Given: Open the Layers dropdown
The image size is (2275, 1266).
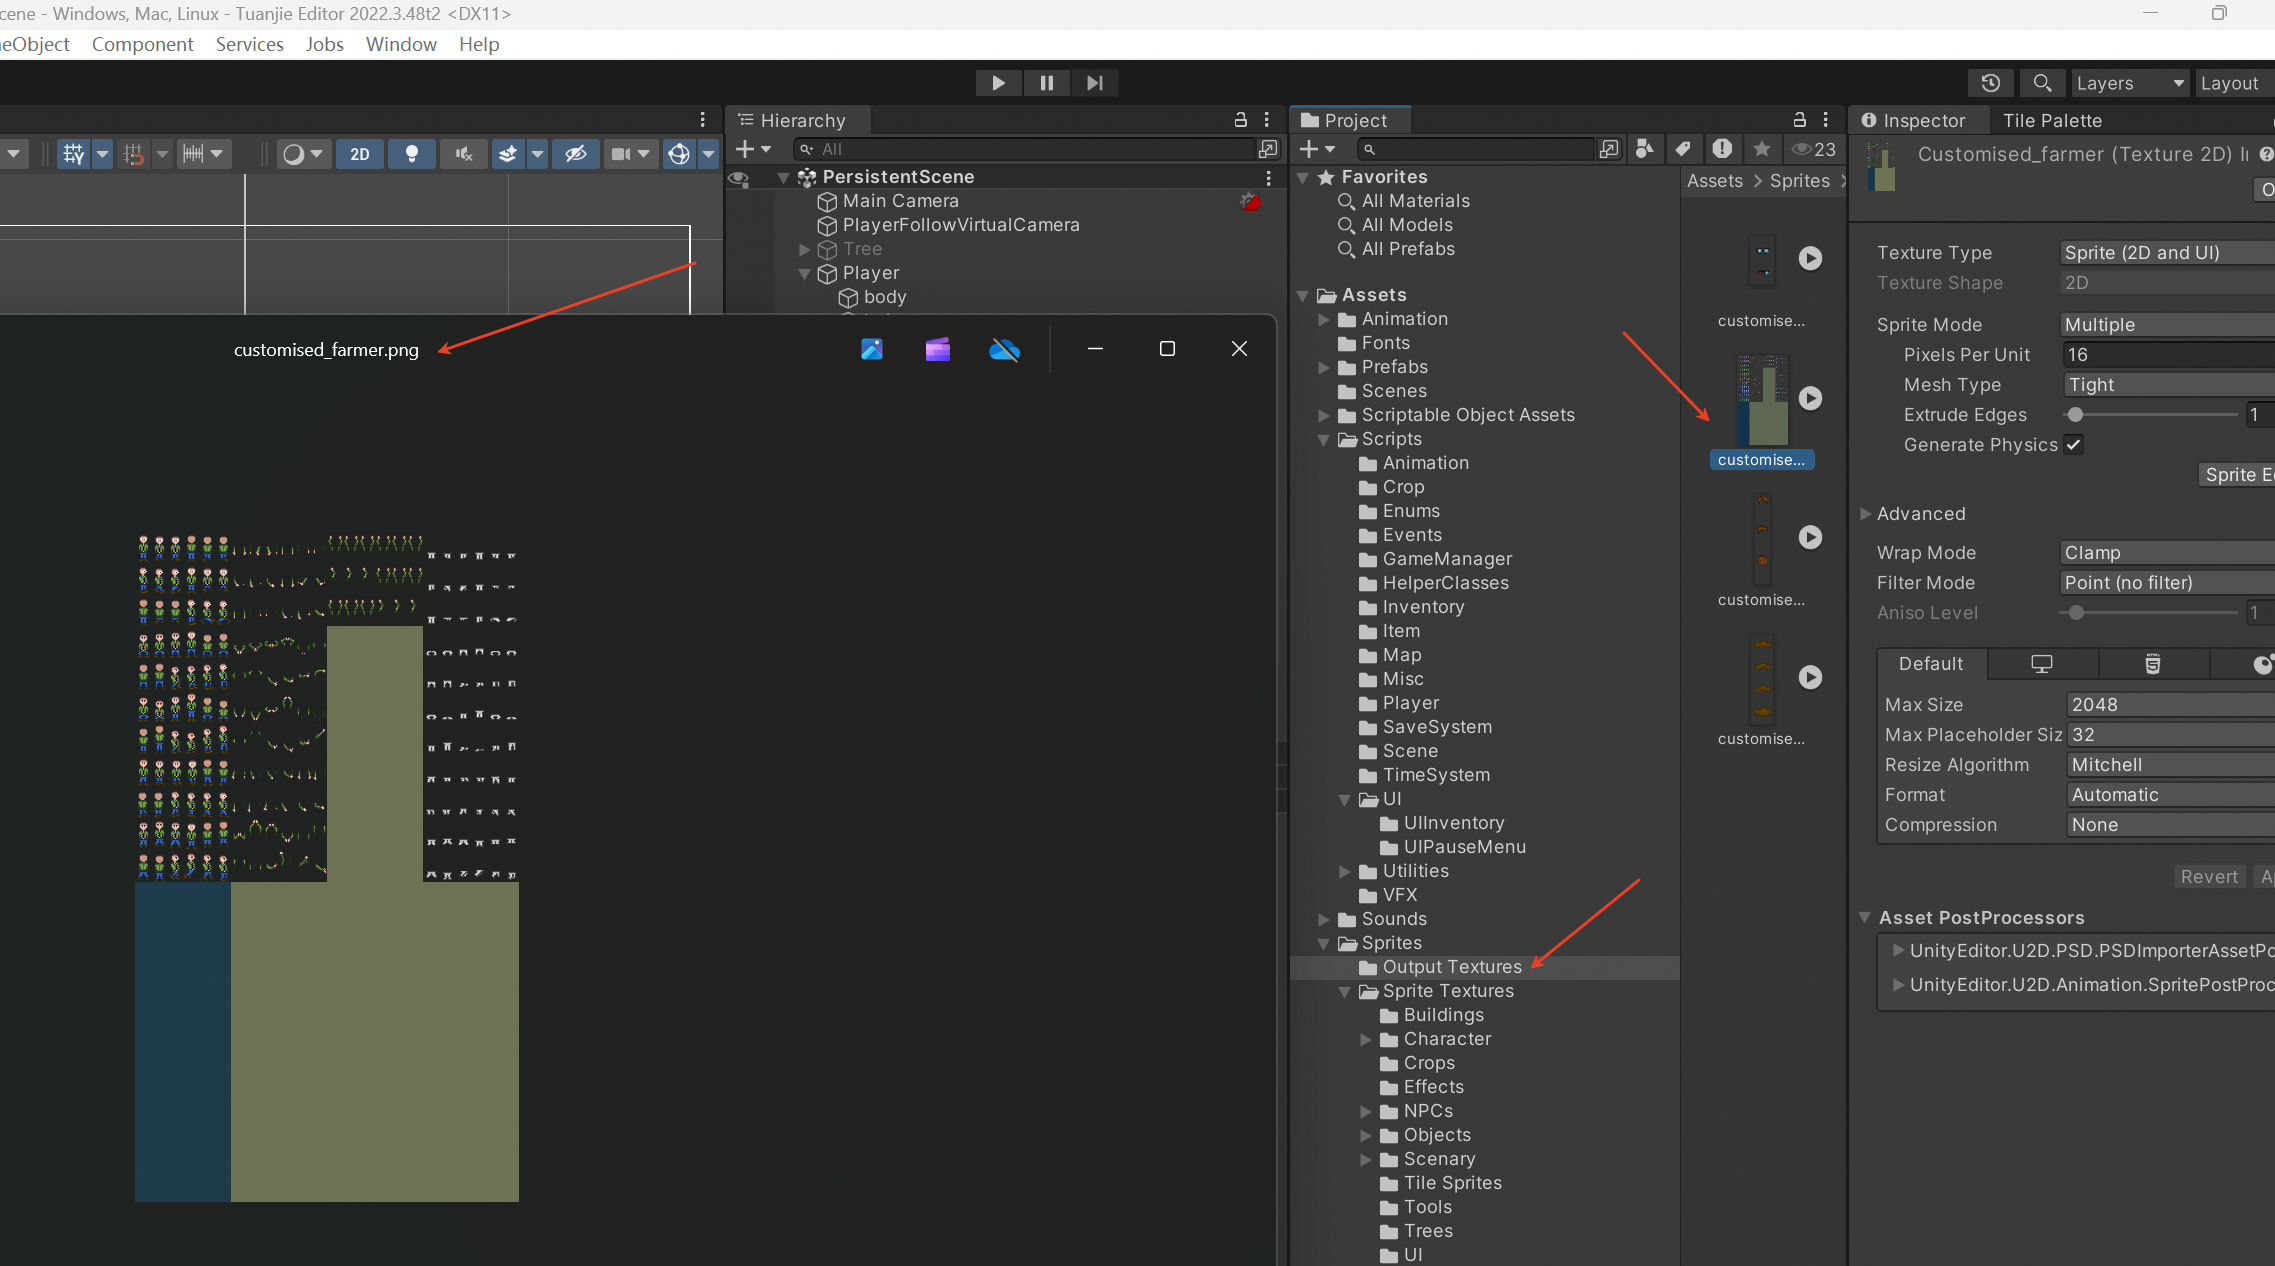Looking at the screenshot, I should pyautogui.click(x=2128, y=83).
